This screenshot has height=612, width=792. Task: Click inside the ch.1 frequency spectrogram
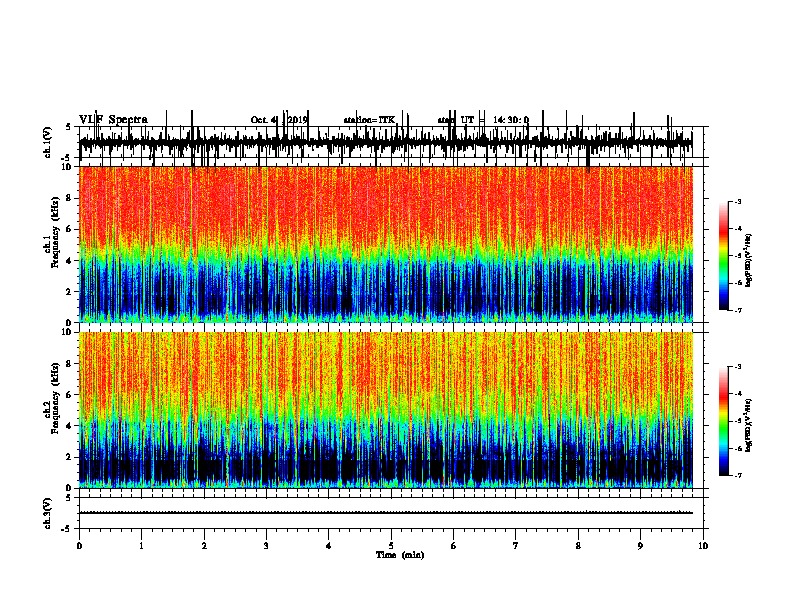(385, 244)
